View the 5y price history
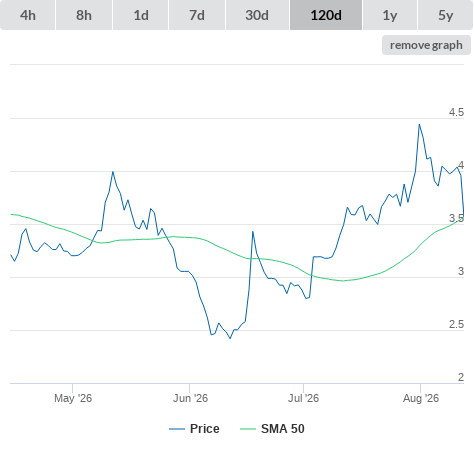 (445, 15)
